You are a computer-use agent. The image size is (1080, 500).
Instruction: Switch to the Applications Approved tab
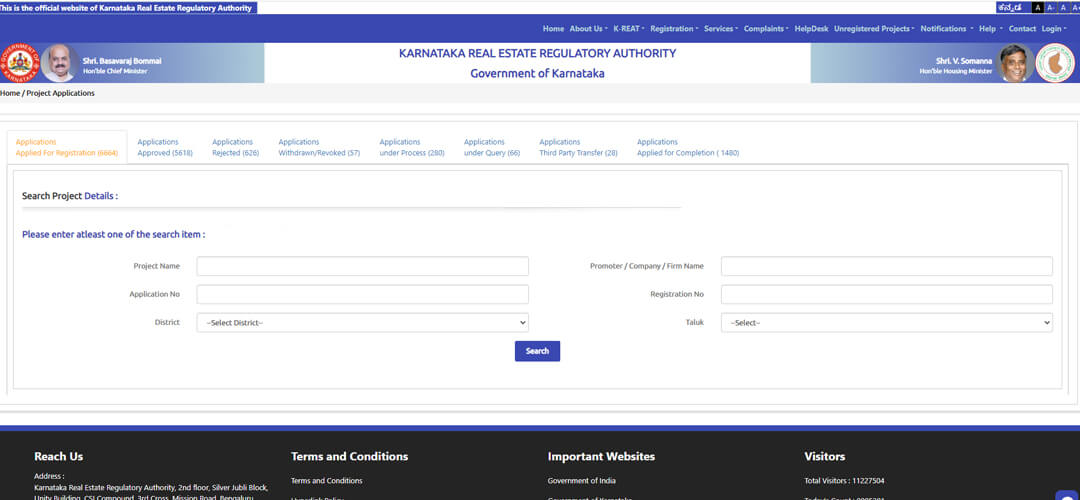coord(165,147)
